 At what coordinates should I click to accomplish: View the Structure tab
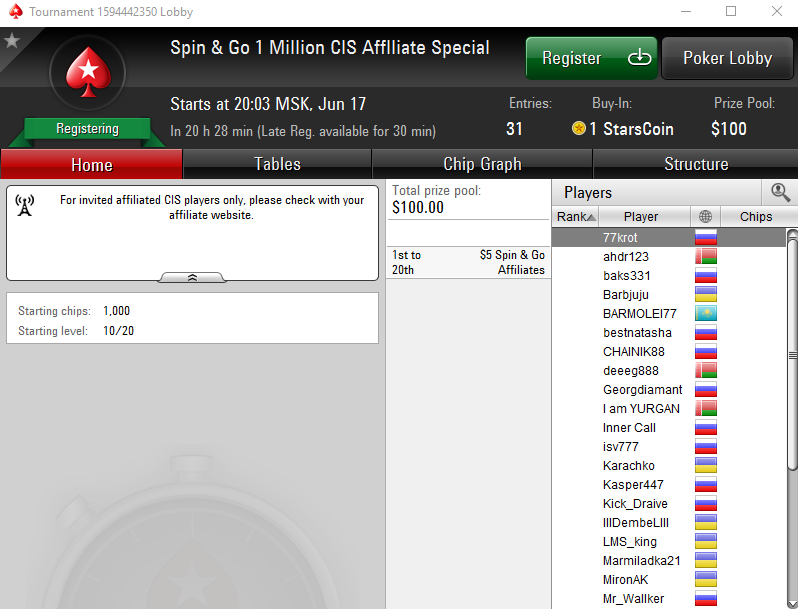pyautogui.click(x=696, y=164)
